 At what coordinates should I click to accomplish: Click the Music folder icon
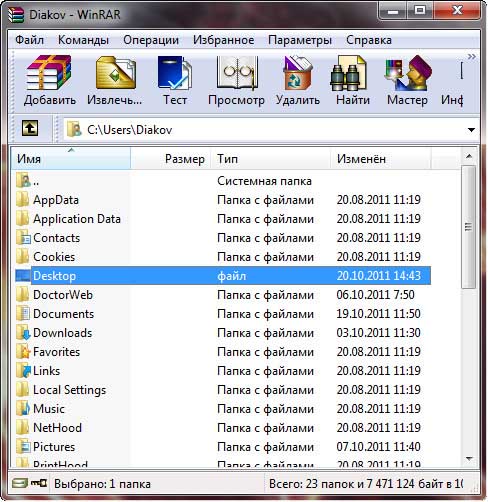click(23, 409)
